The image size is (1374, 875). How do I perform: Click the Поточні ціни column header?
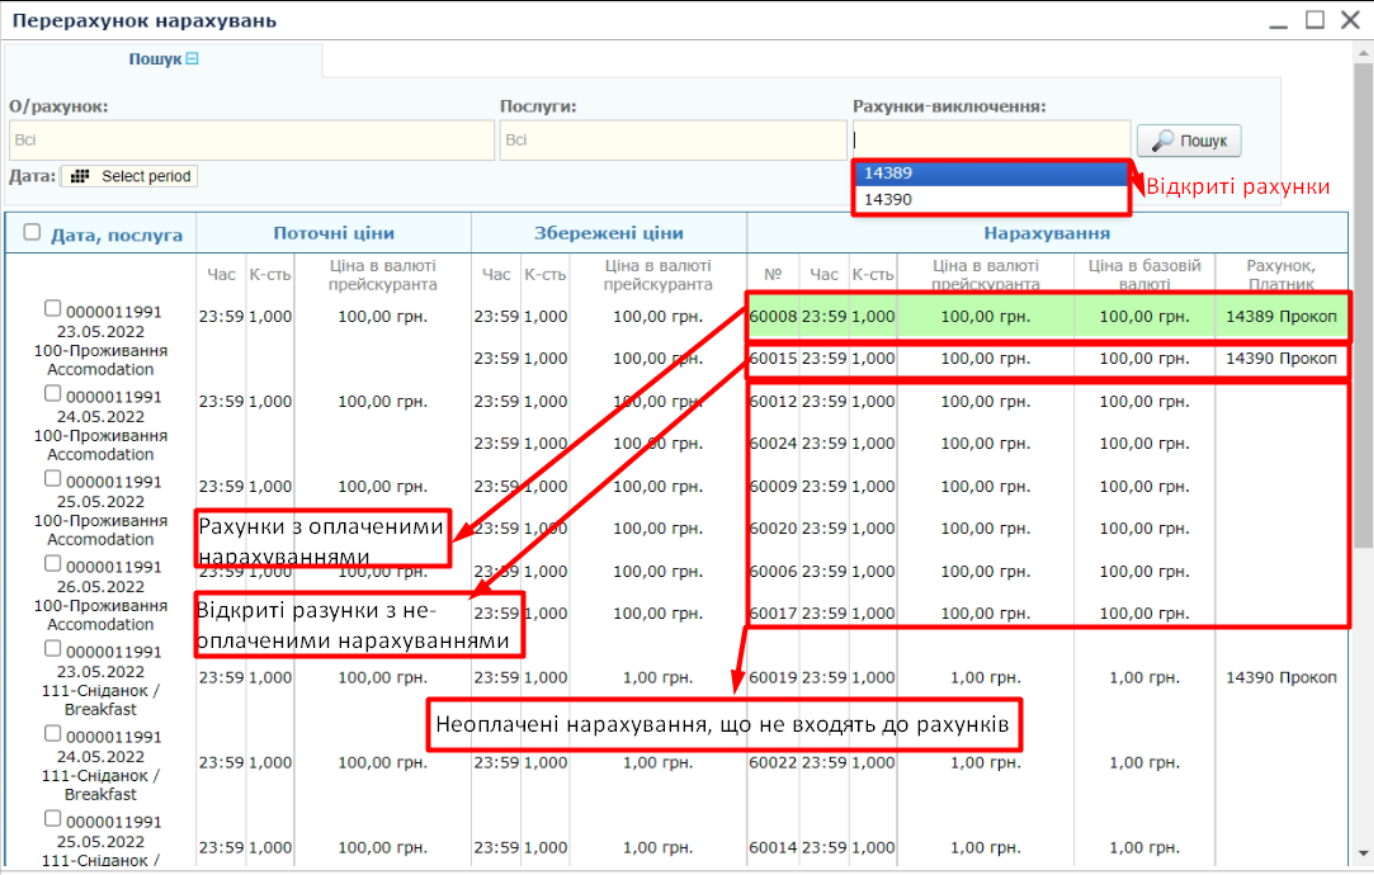[x=334, y=233]
